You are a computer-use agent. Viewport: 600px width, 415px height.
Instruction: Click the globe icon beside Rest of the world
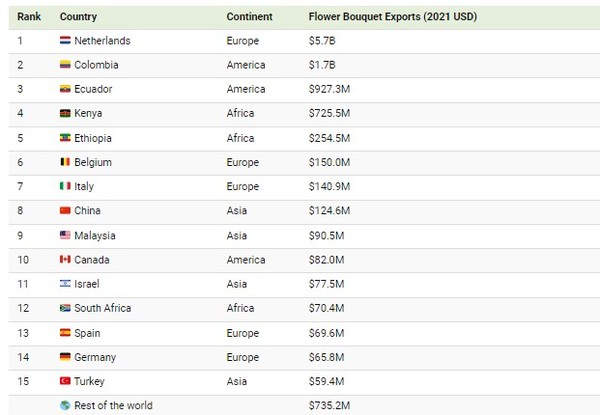click(65, 406)
